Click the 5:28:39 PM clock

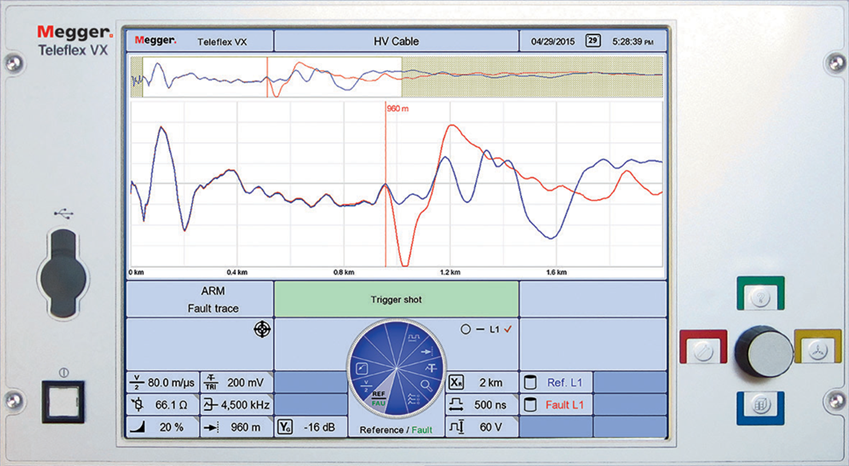pyautogui.click(x=632, y=41)
